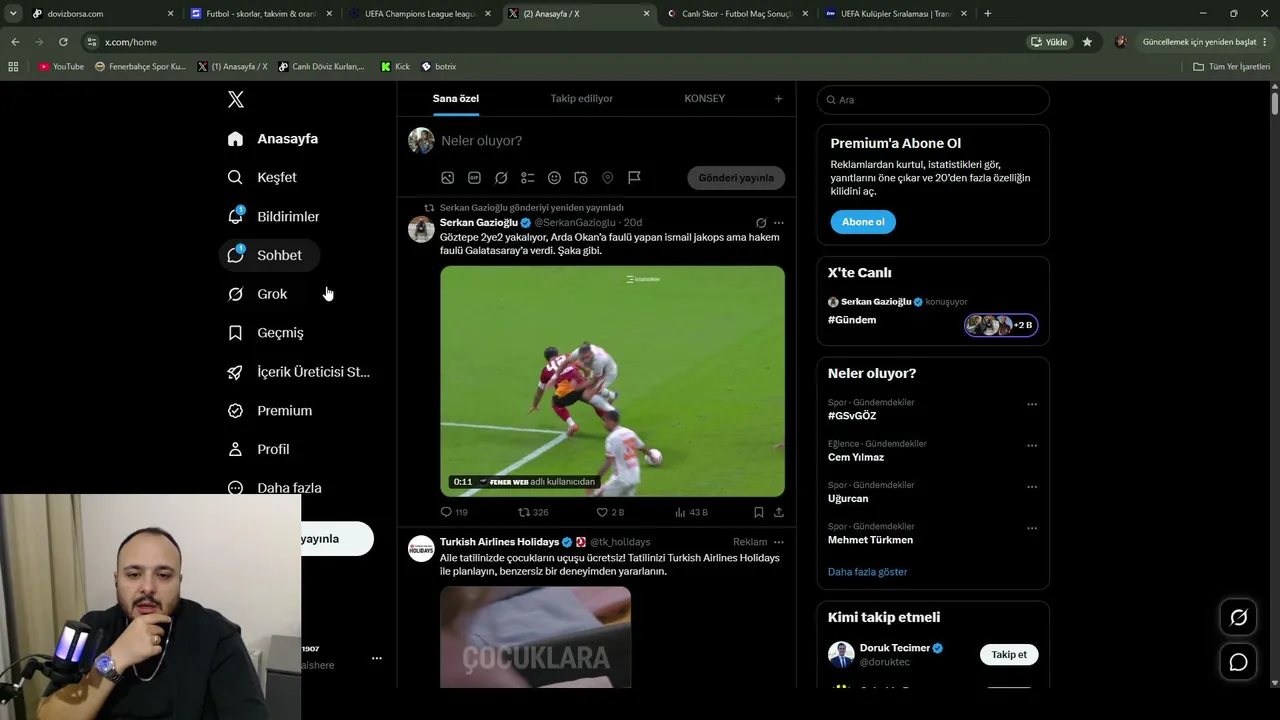This screenshot has width=1280, height=720.
Task: More options for Cem Yılmaz trend
Action: [x=1032, y=446]
